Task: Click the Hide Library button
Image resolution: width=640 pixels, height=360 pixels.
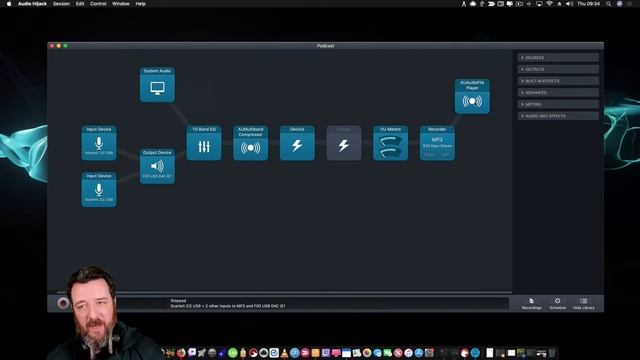Action: [584, 304]
